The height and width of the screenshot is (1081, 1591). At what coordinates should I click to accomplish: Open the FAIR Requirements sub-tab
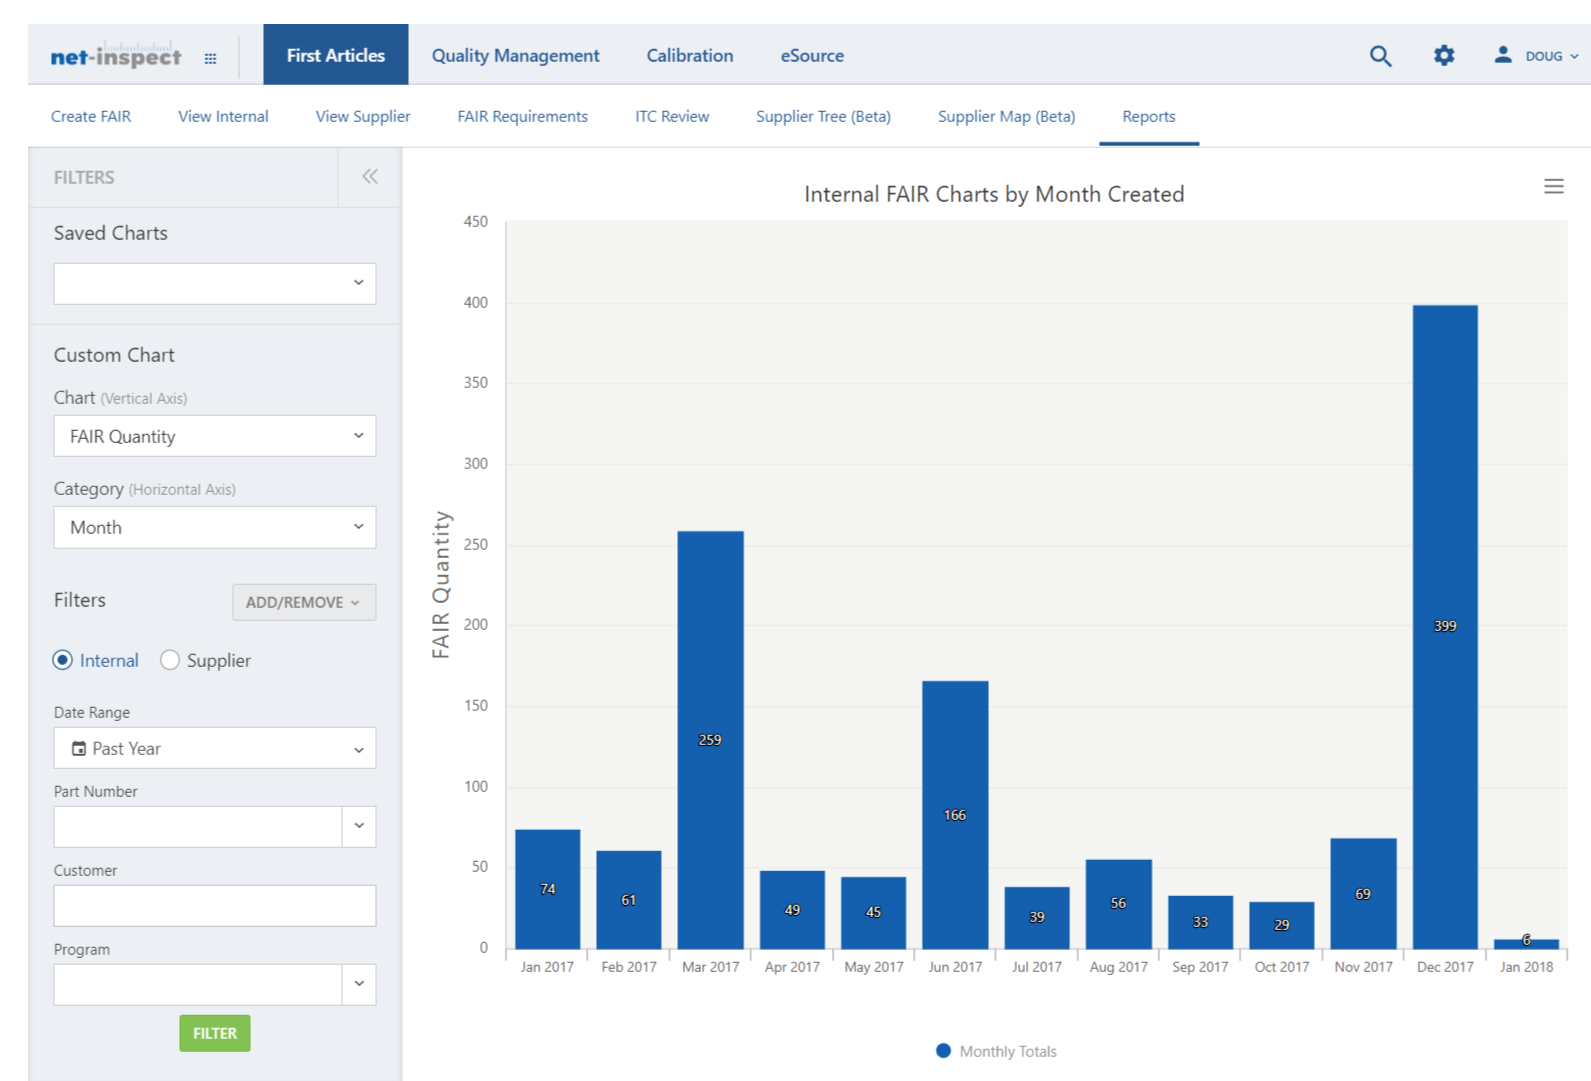(x=523, y=116)
